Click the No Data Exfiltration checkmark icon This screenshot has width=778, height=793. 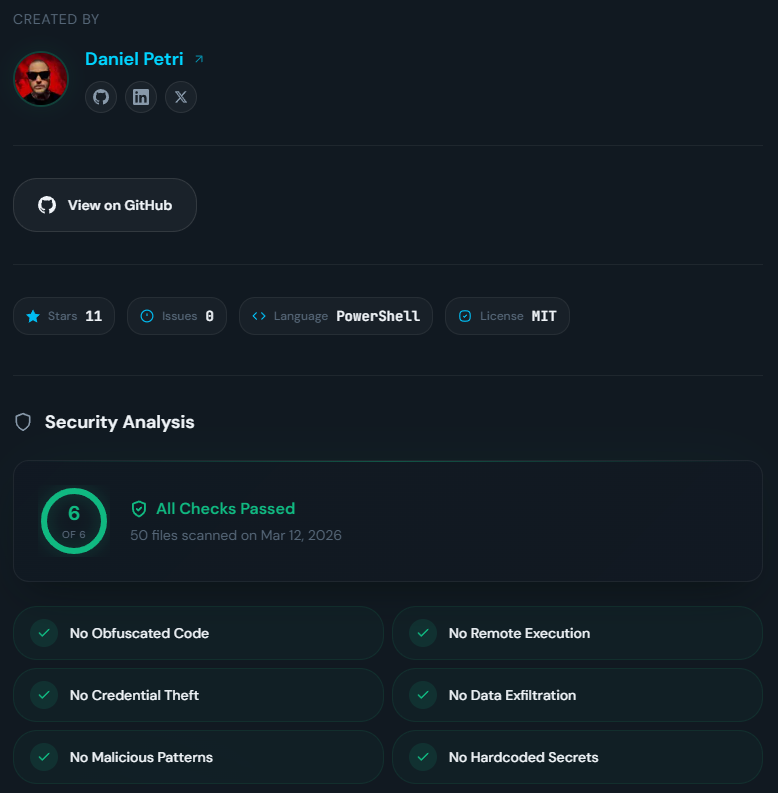(x=423, y=695)
